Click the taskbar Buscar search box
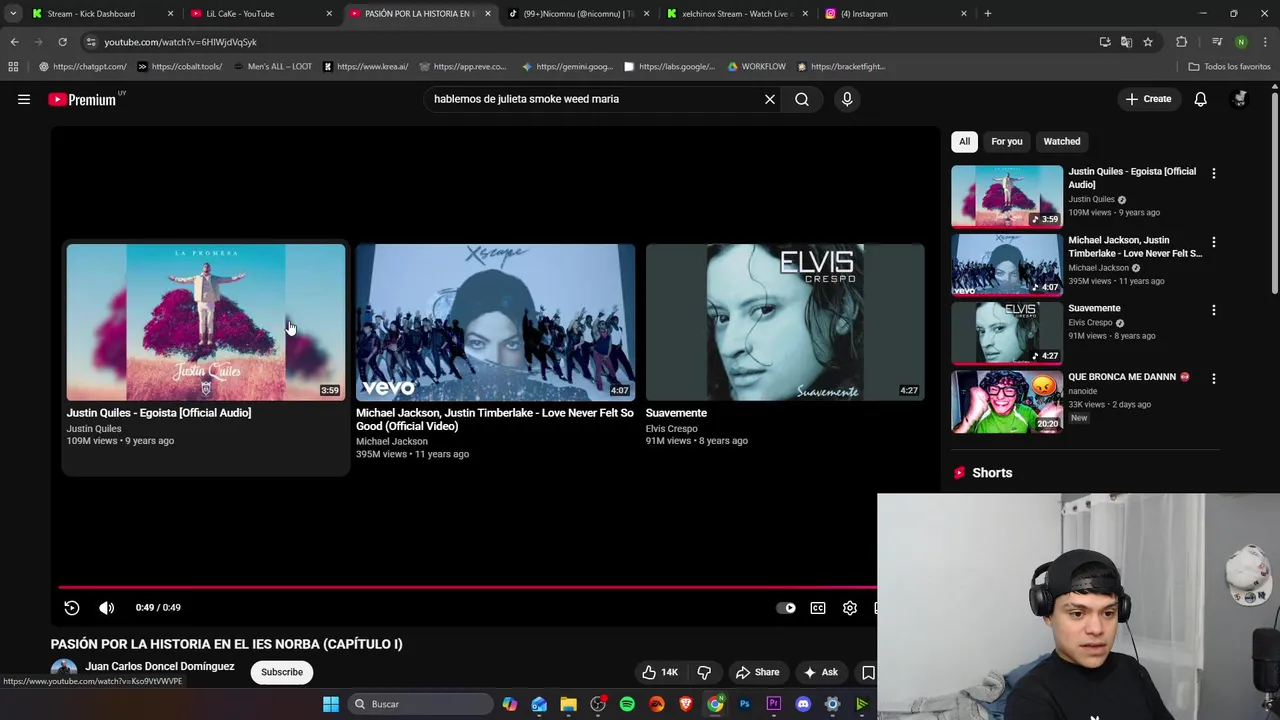This screenshot has width=1280, height=720. [x=420, y=704]
